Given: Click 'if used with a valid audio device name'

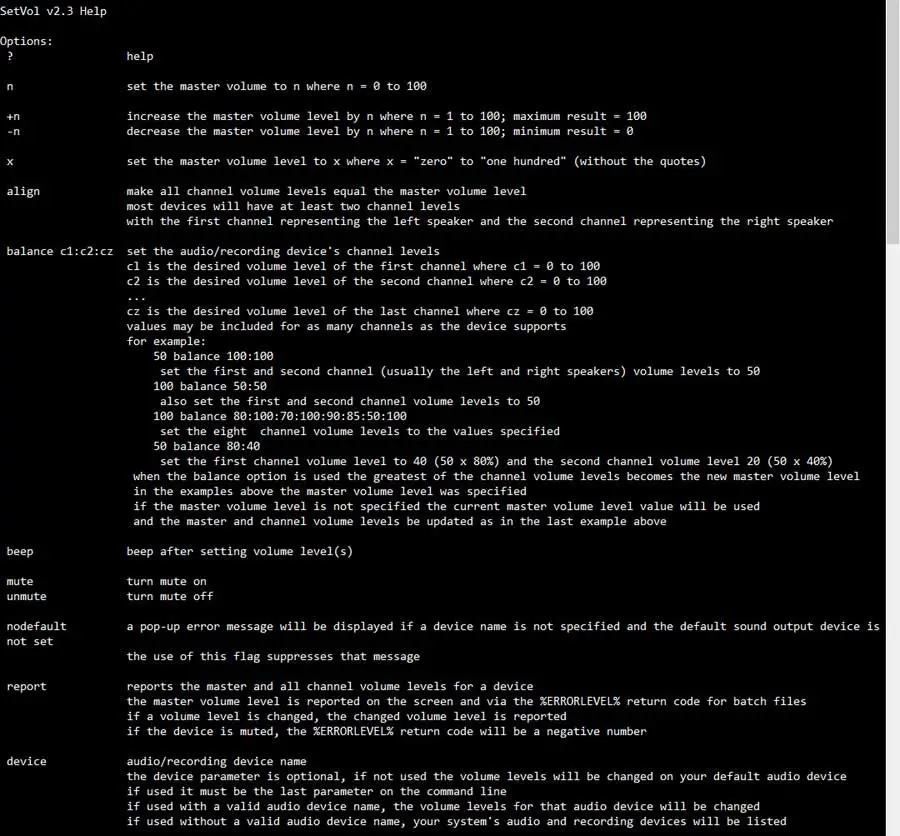Looking at the screenshot, I should pos(443,806).
